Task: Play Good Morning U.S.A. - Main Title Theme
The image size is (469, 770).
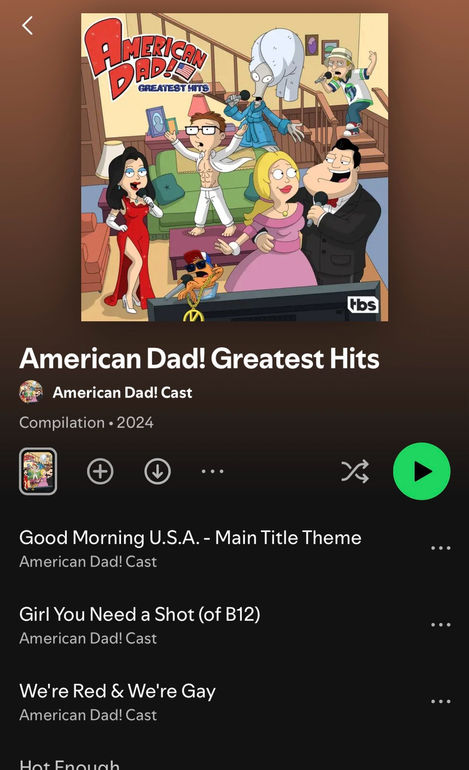Action: (x=190, y=538)
